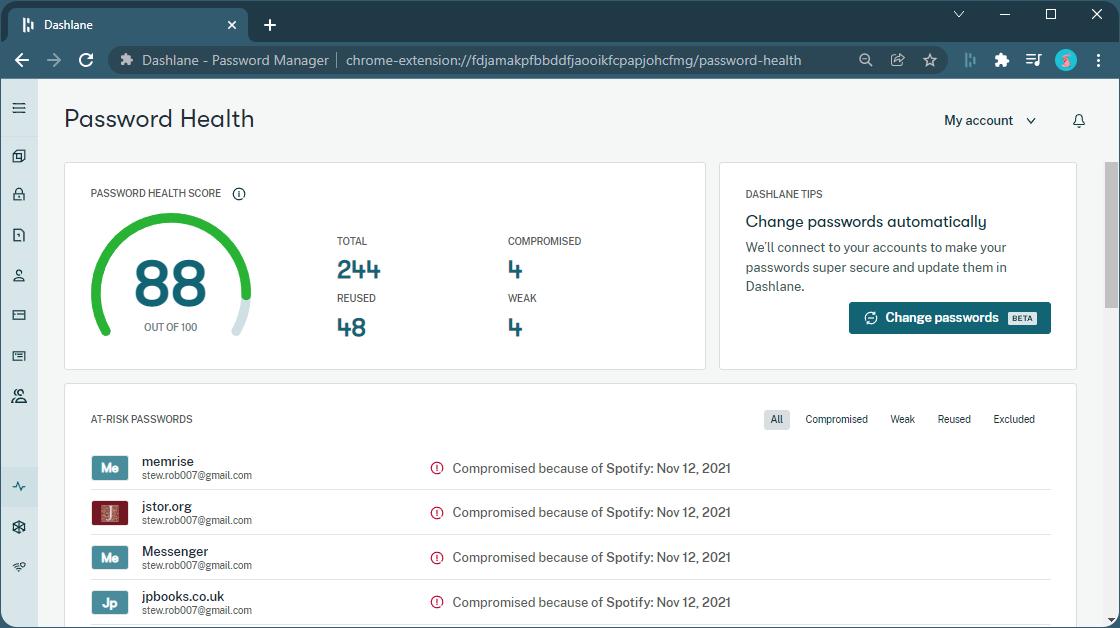
Task: Open the Extensions puzzle icon
Action: point(1001,60)
